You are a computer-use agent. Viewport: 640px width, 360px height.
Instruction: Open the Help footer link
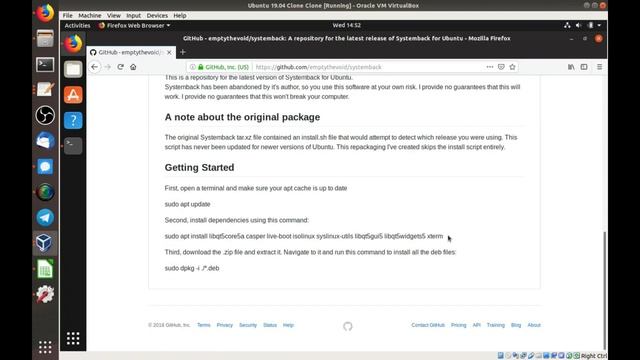pyautogui.click(x=288, y=325)
